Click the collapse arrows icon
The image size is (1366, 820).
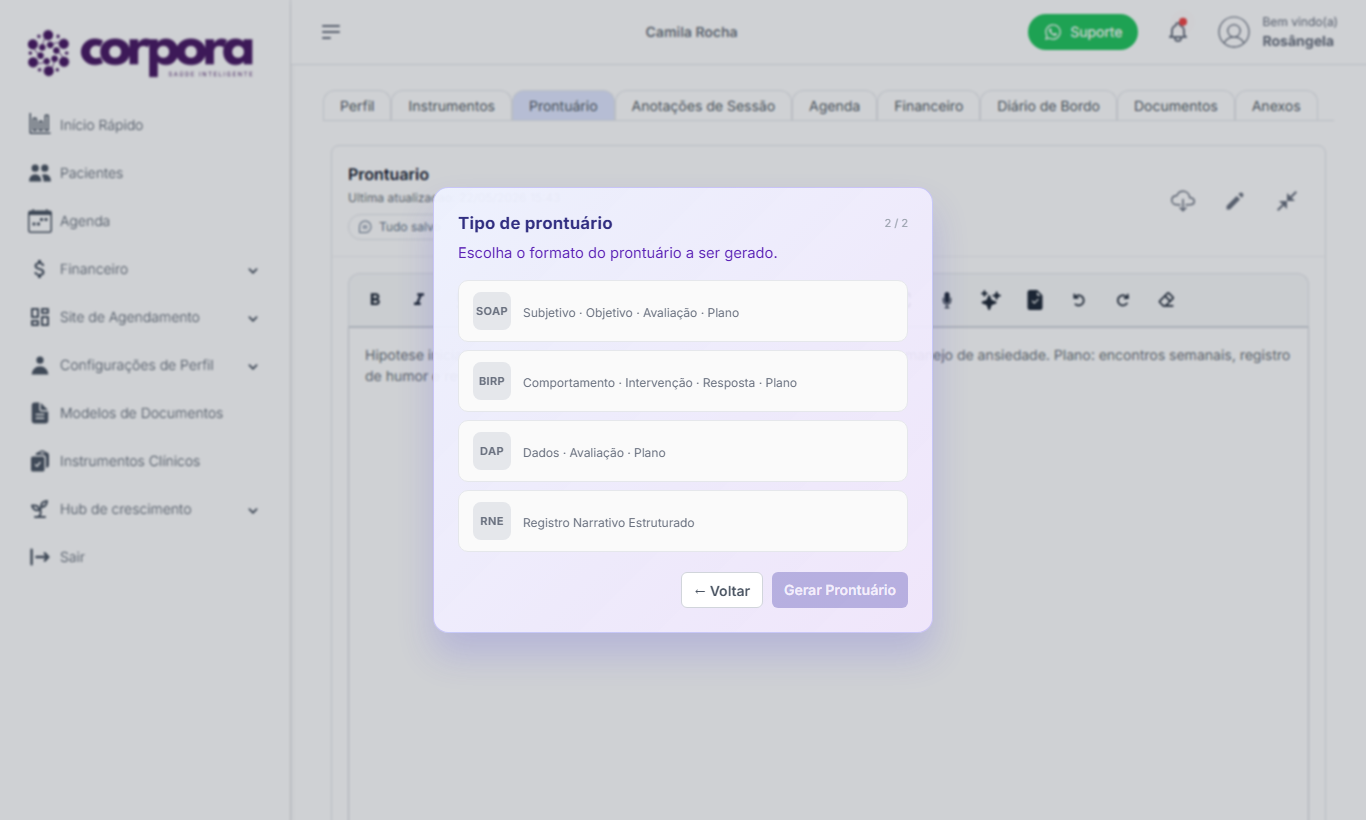[1287, 201]
